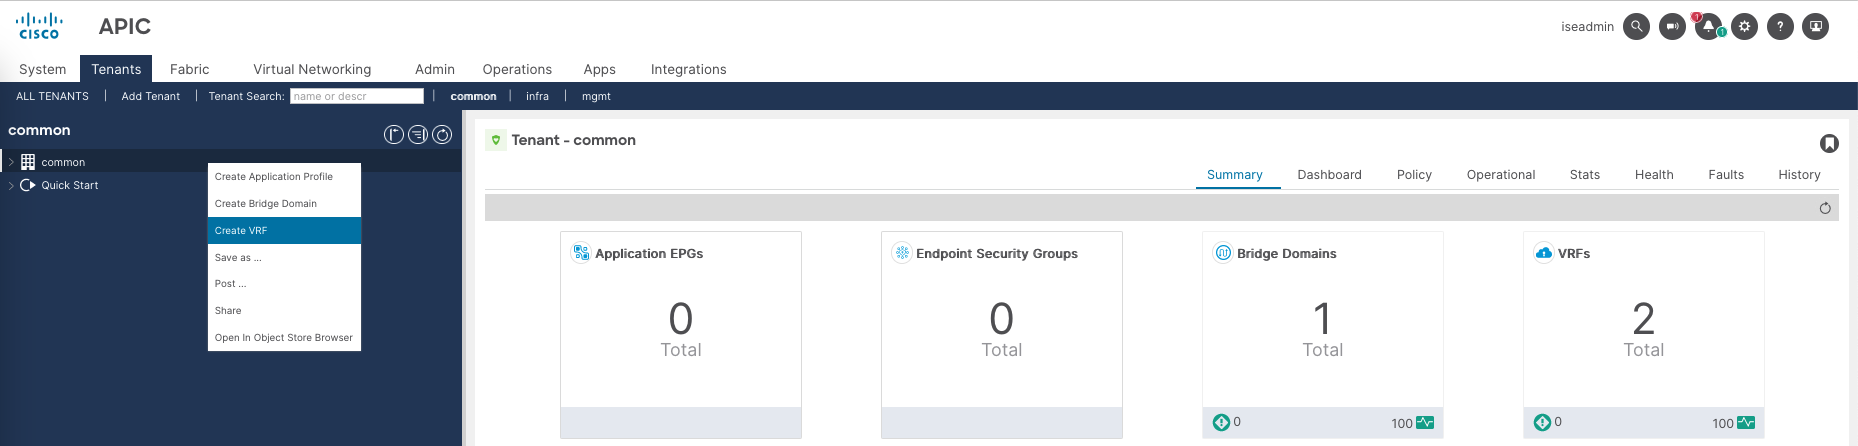Expand the Quick Start tree node
This screenshot has height=446, width=1858.
(11, 185)
